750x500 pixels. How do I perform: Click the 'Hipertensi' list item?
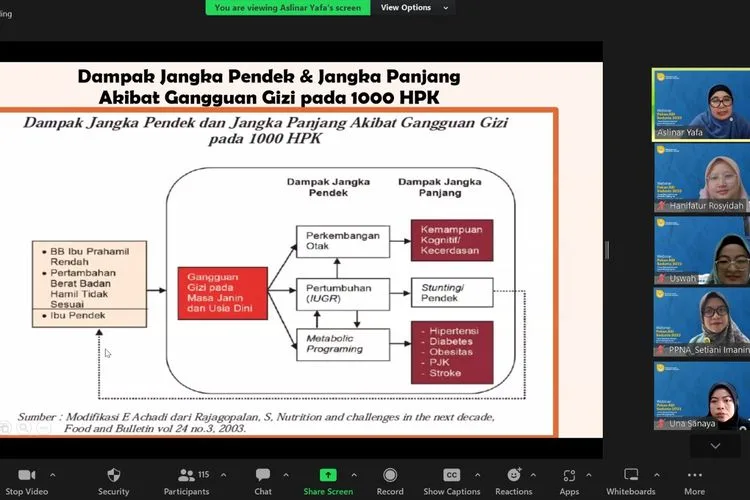454,331
